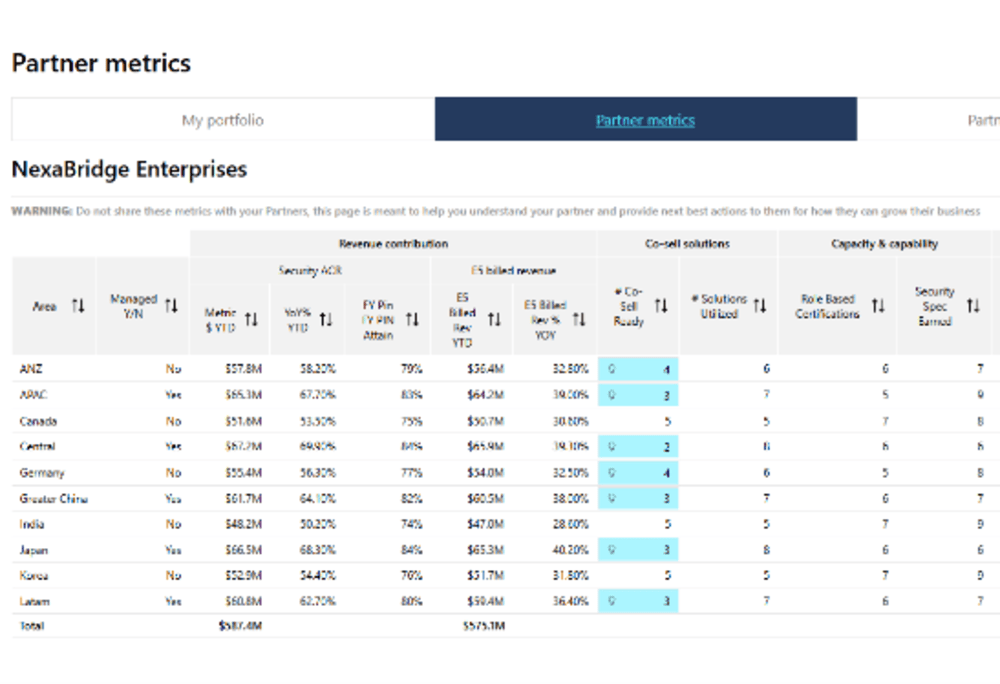
Task: Click the ES billed revenue sub-header
Action: coord(513,270)
